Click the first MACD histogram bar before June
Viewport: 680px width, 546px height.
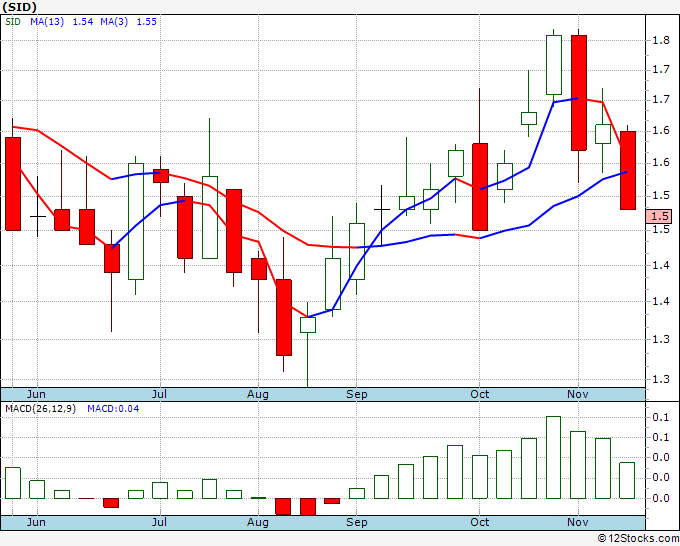pyautogui.click(x=13, y=483)
